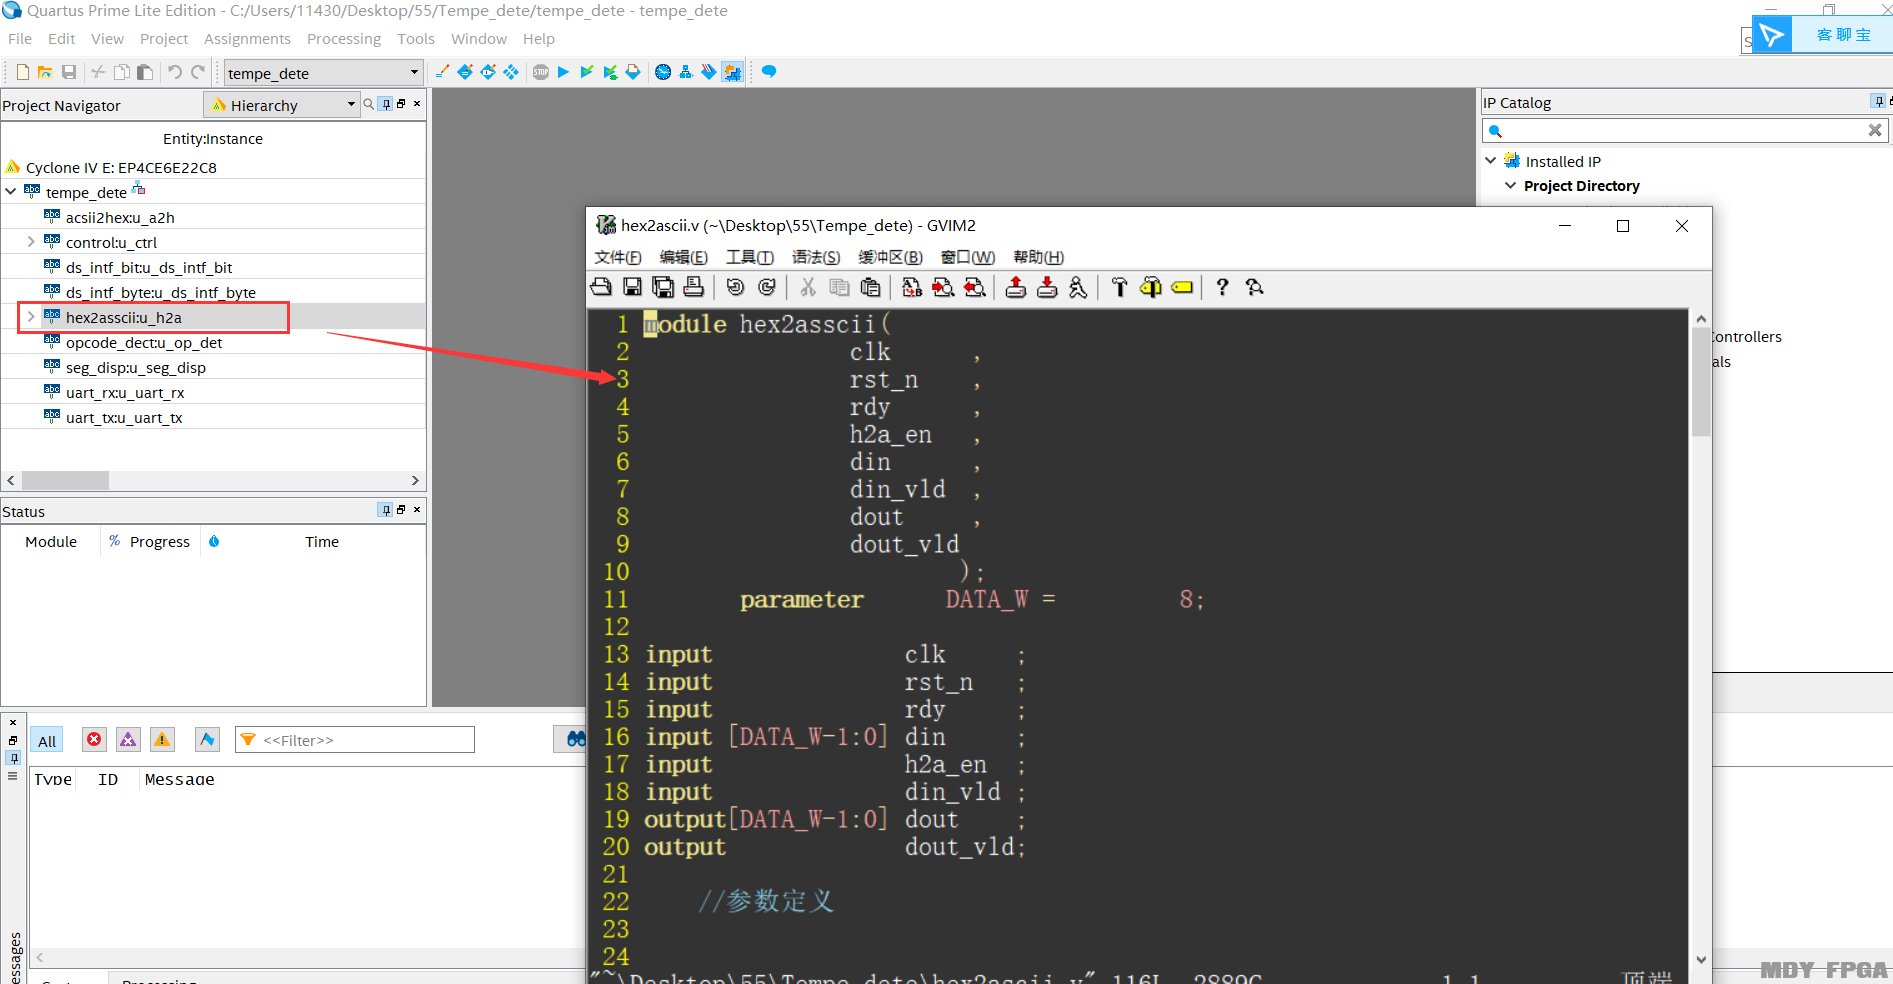Print icon in GVIM toolbar

click(x=694, y=287)
